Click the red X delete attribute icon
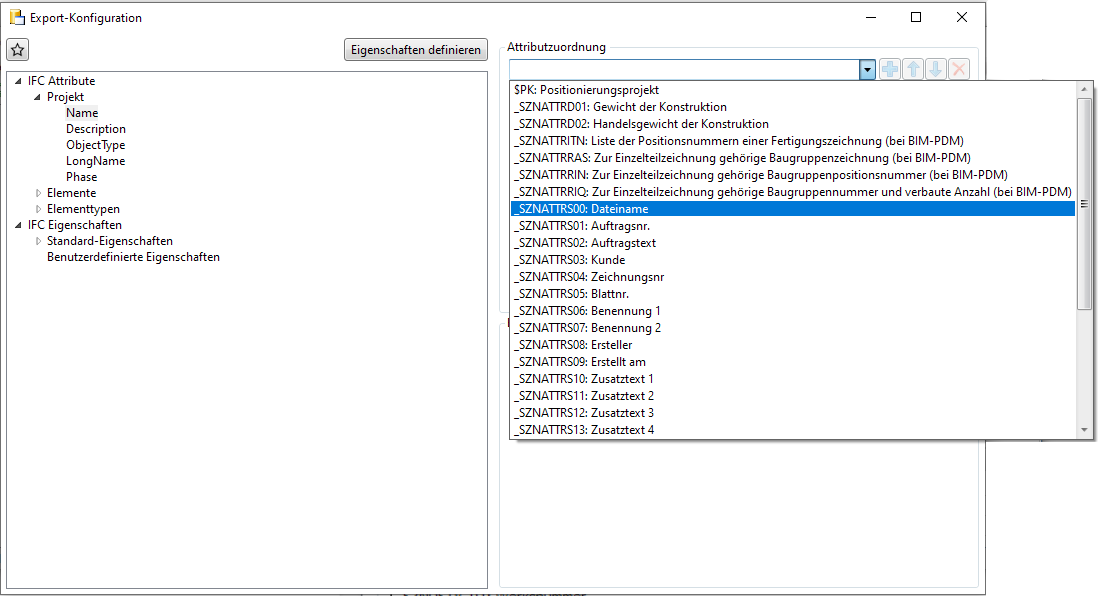The width and height of the screenshot is (1098, 596). tap(959, 69)
